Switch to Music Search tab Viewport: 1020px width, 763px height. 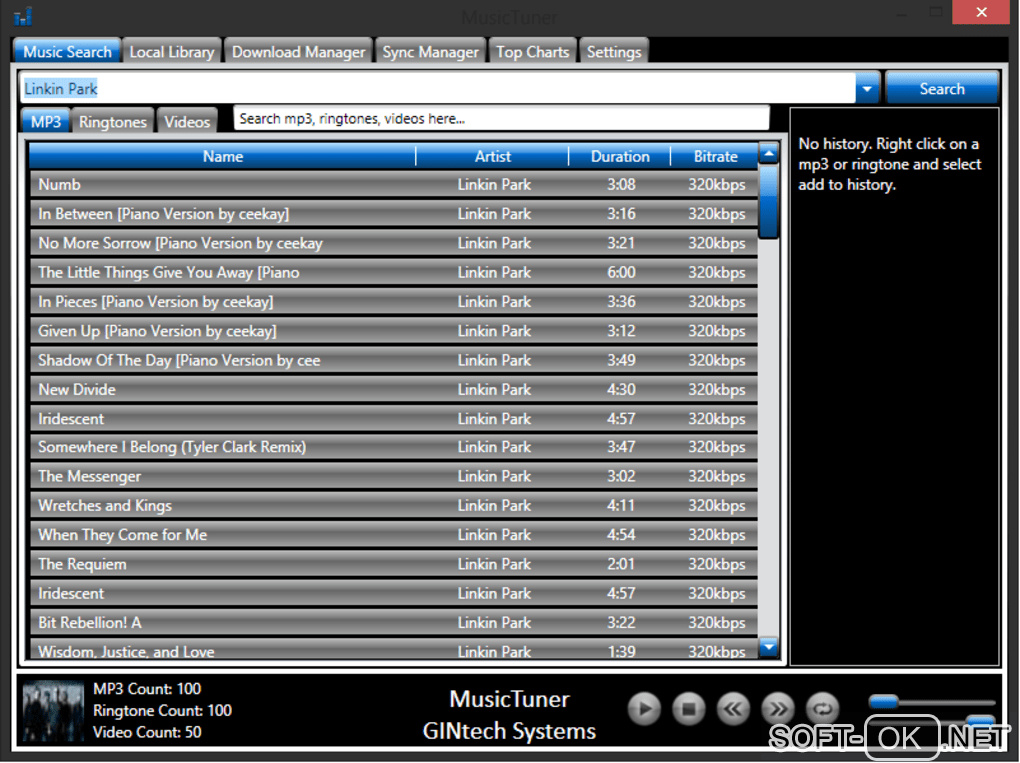(67, 52)
